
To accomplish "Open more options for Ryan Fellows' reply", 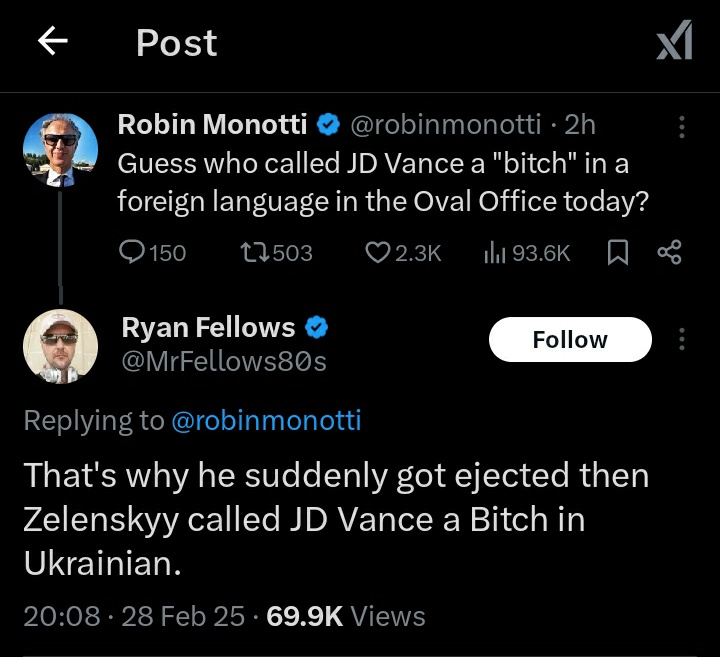I will 682,340.
